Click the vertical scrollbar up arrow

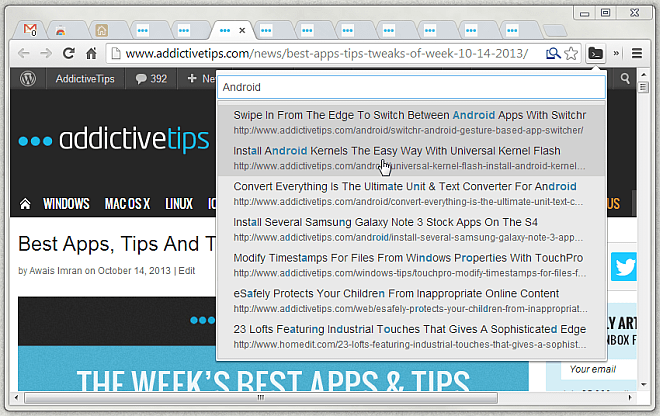(643, 75)
